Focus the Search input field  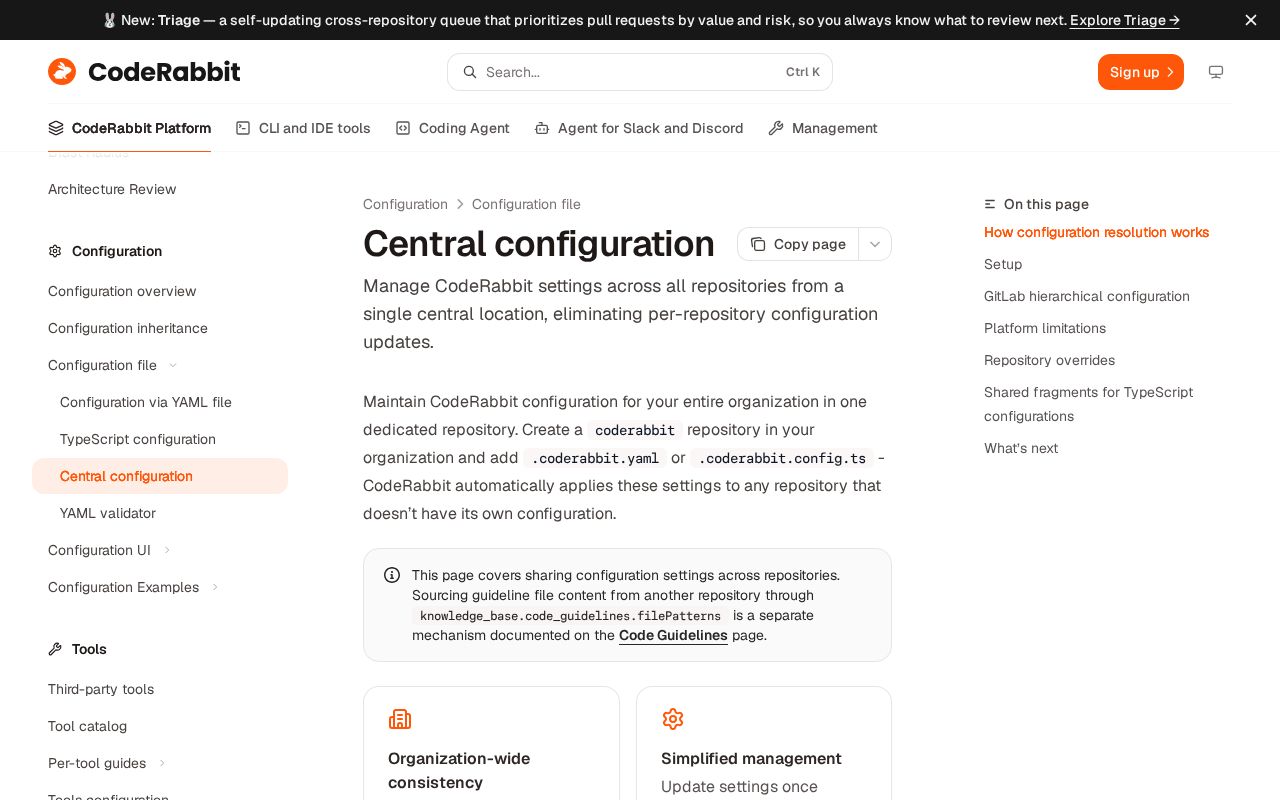640,72
